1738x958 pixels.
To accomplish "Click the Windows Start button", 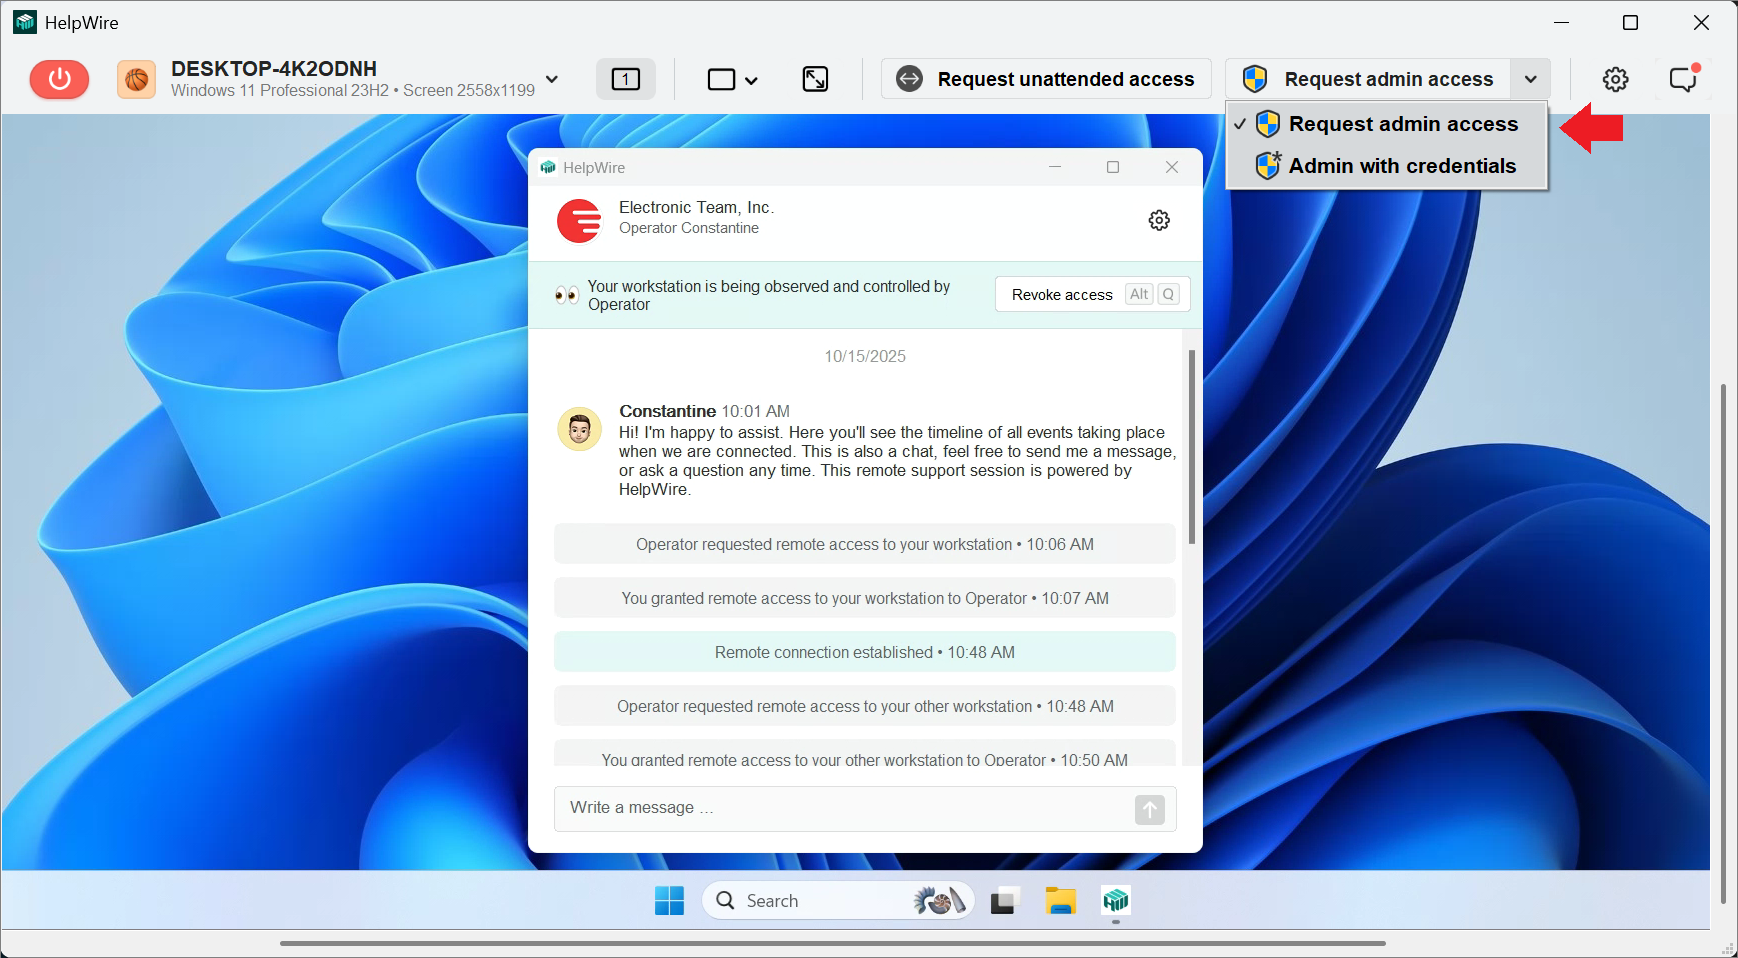I will 668,900.
